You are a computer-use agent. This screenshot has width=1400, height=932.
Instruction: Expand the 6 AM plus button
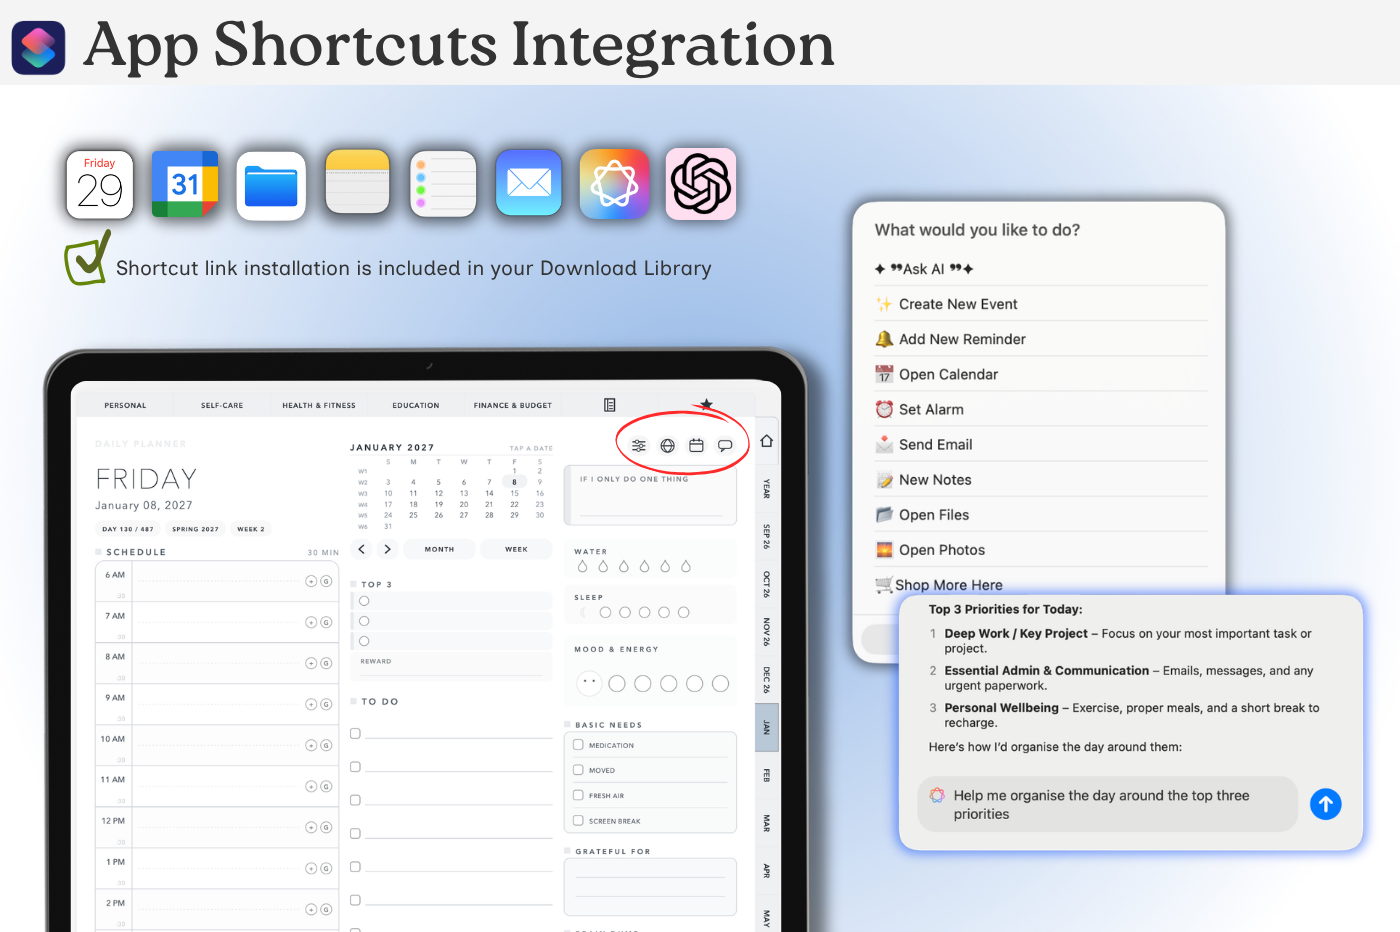point(311,581)
